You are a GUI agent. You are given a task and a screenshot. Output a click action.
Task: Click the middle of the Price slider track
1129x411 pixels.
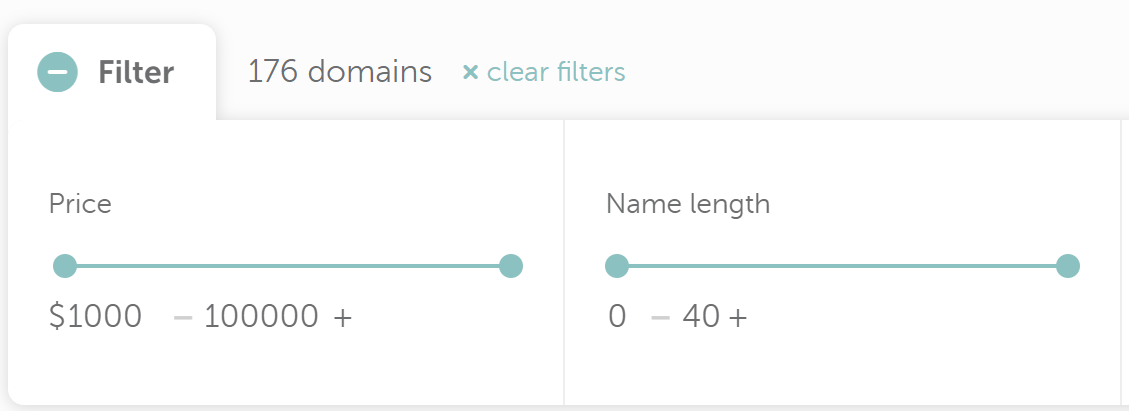coord(288,266)
